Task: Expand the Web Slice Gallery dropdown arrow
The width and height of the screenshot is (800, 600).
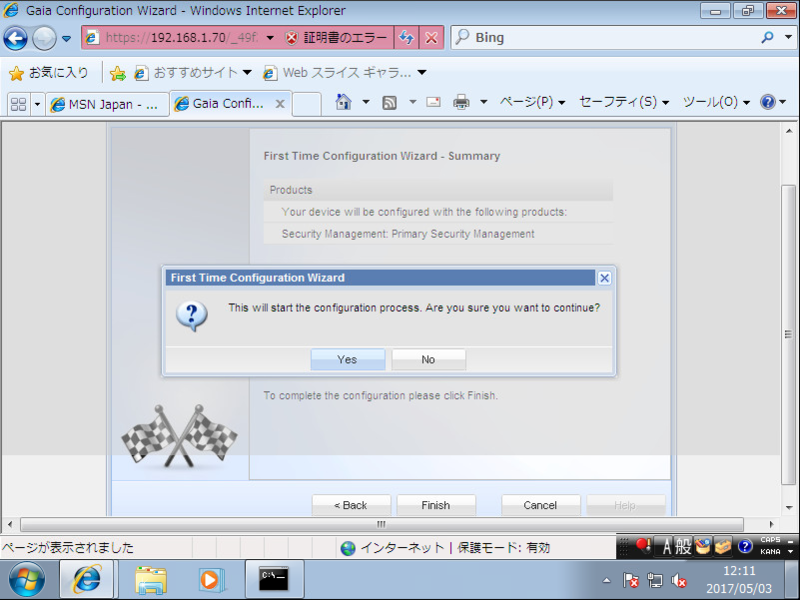Action: [x=422, y=72]
